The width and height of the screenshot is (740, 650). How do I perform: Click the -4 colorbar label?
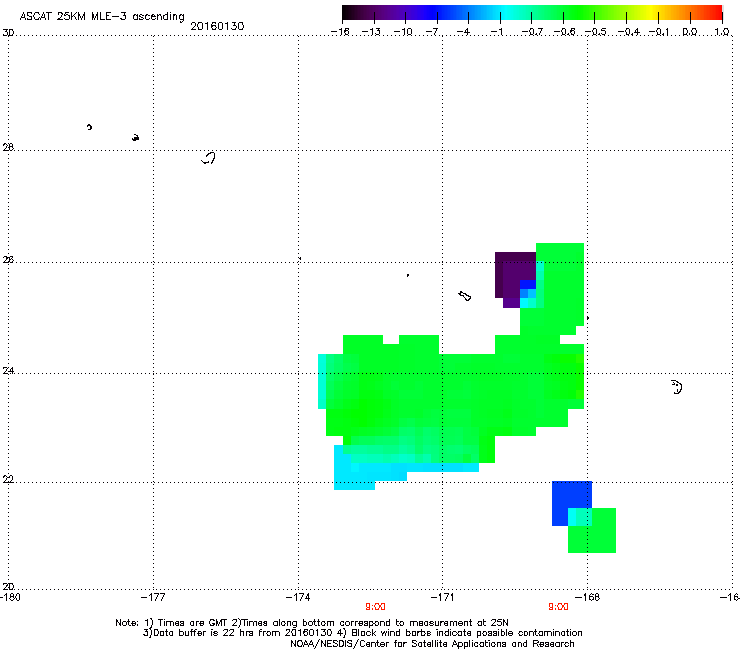[x=465, y=32]
